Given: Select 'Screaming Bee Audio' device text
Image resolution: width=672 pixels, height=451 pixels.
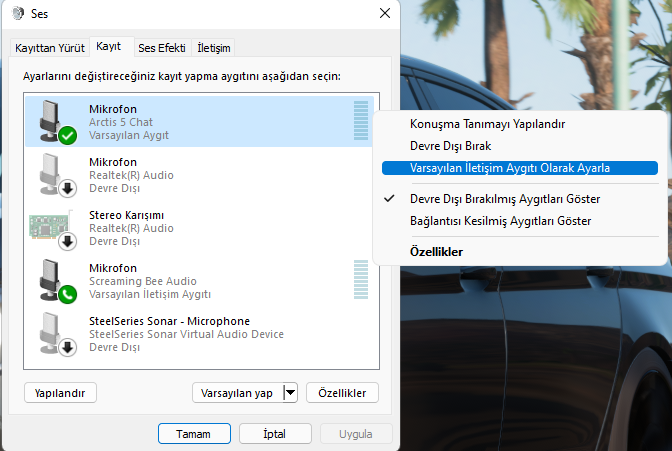Looking at the screenshot, I should (x=143, y=281).
